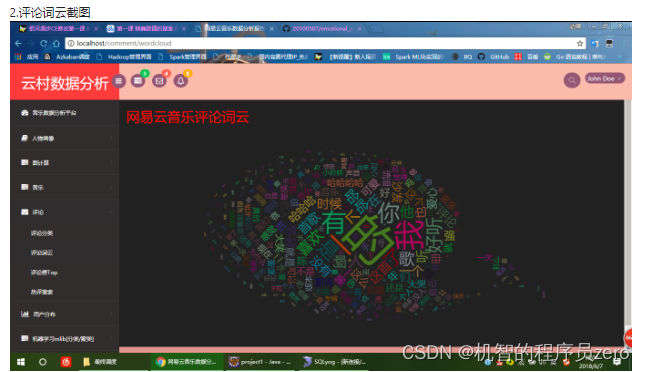The height and width of the screenshot is (372, 645).
Task: Open the list notifications icon with green badge
Action: [x=138, y=81]
